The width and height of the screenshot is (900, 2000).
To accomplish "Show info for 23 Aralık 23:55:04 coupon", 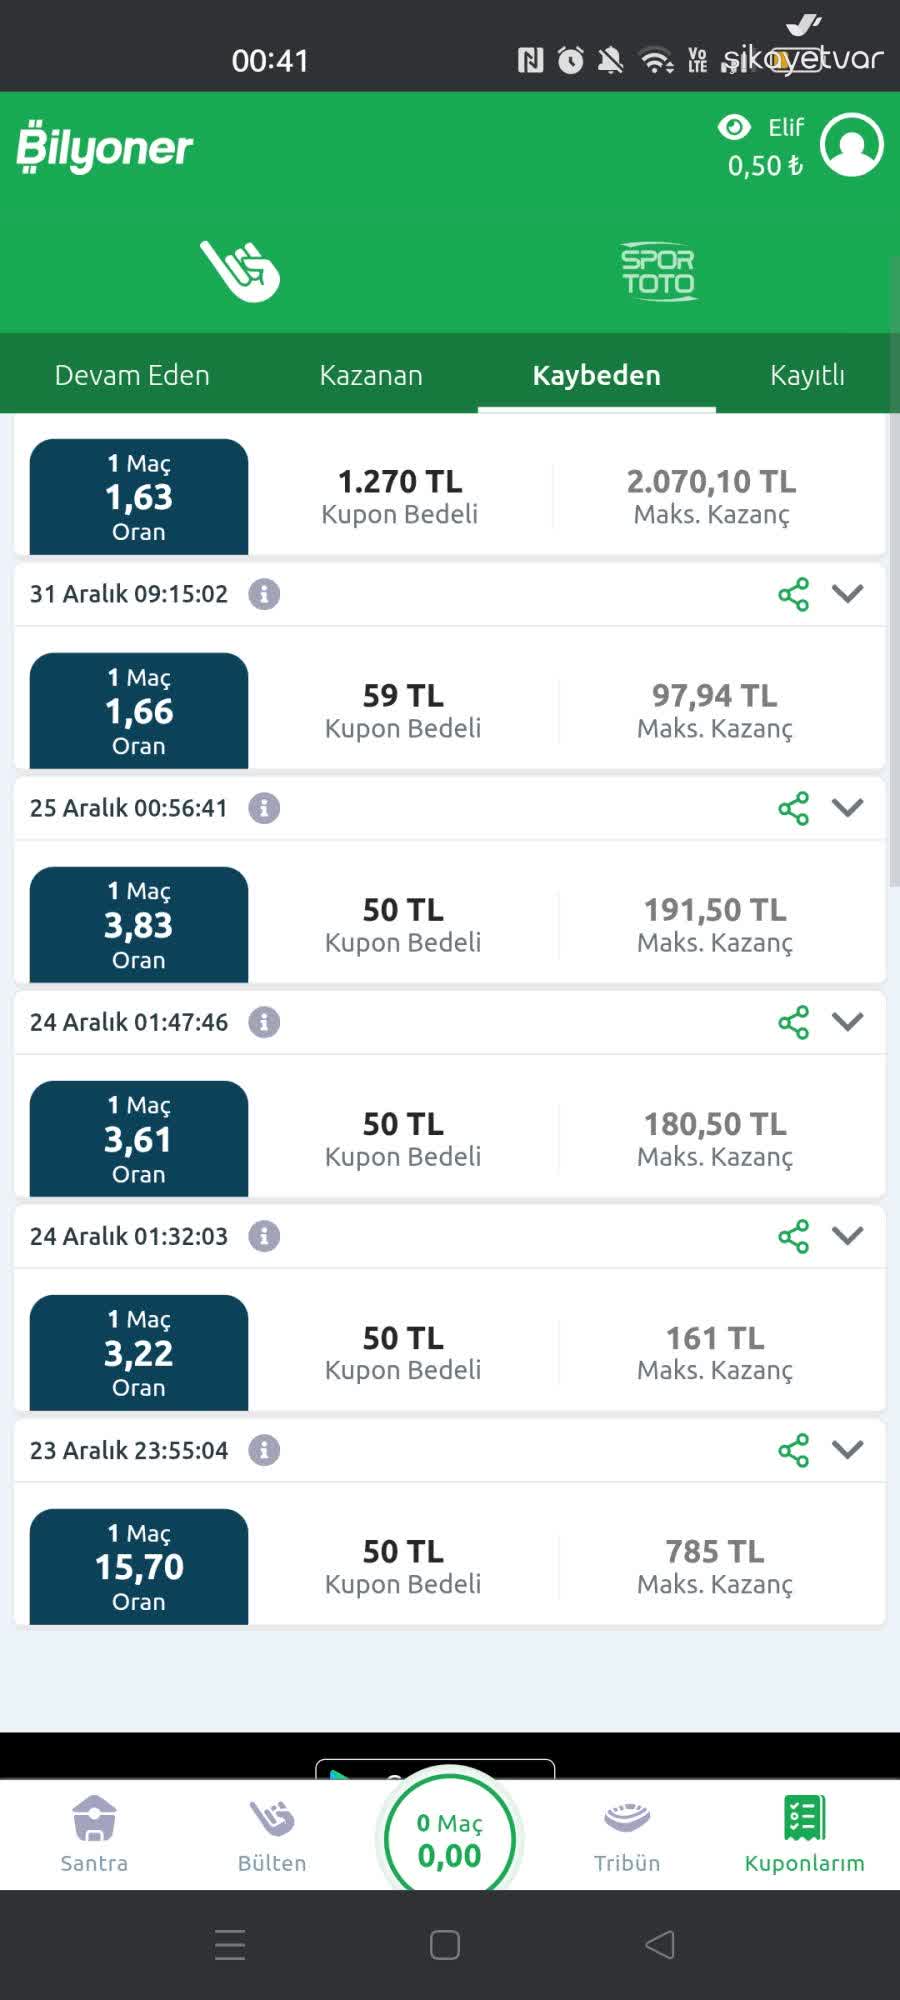I will pos(264,1450).
